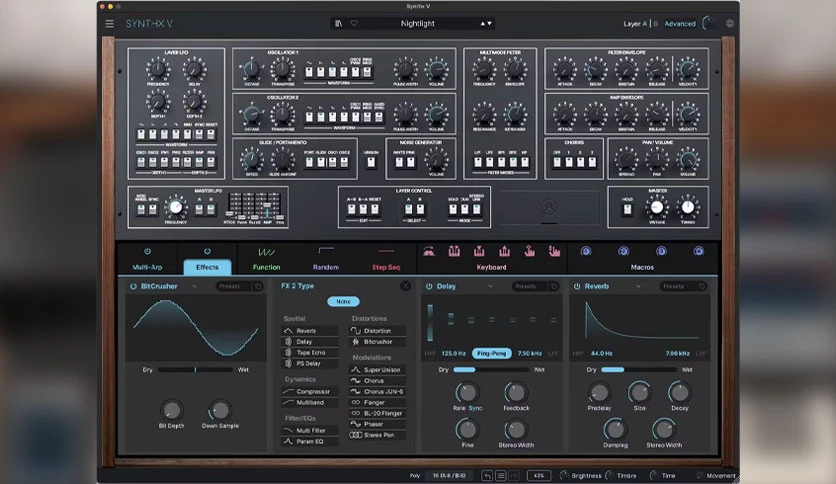Open the history list icon in bottom bar
Viewport: 836px width, 484px height.
(501, 475)
